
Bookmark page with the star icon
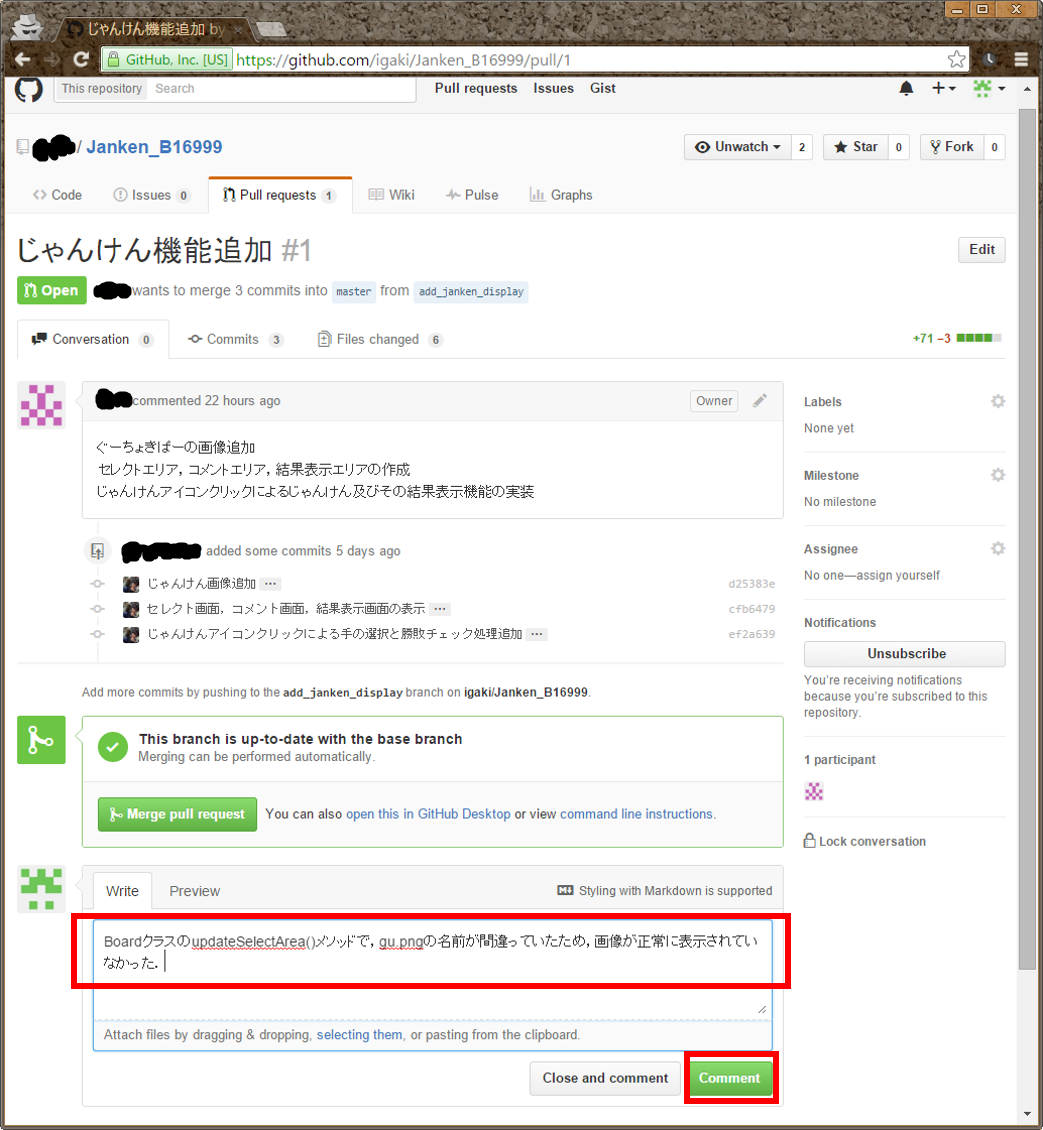(956, 59)
